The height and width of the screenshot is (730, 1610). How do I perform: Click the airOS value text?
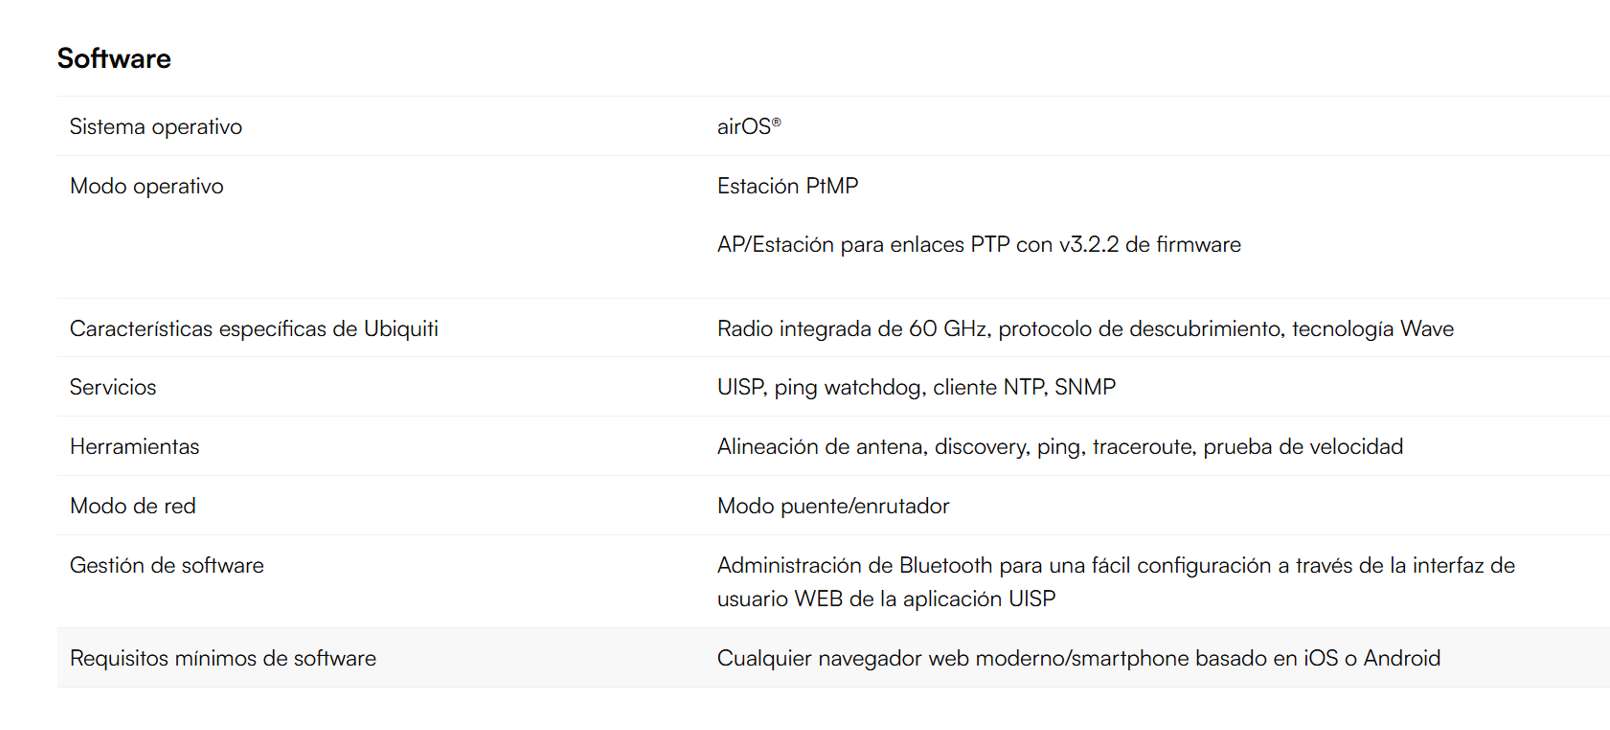(x=743, y=127)
